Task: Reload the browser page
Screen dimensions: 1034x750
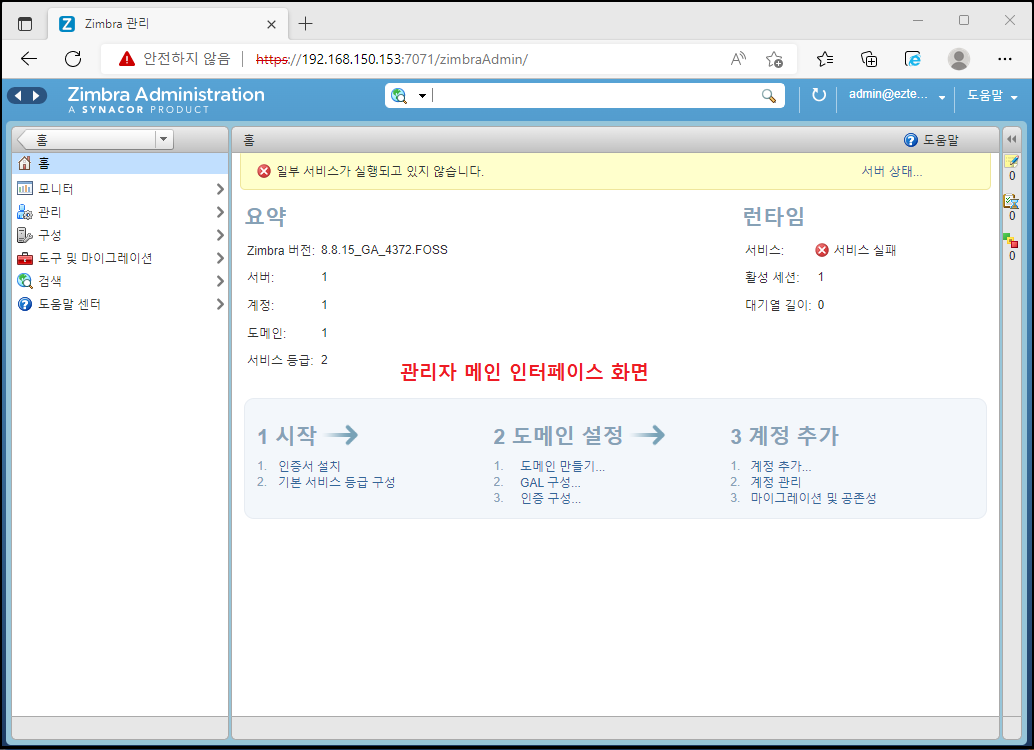Action: [73, 59]
